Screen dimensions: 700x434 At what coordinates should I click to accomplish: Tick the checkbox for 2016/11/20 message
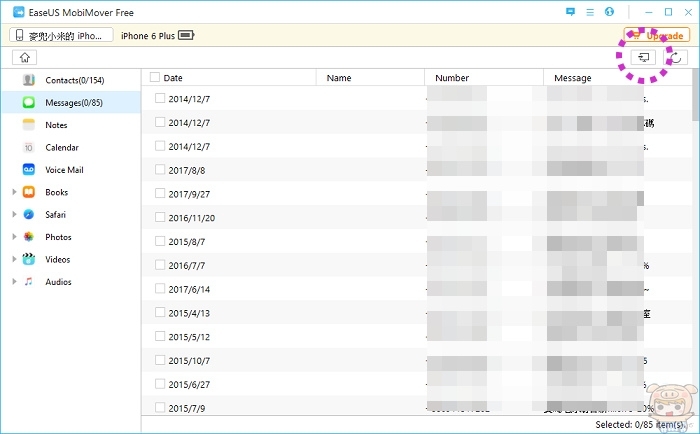(x=160, y=217)
